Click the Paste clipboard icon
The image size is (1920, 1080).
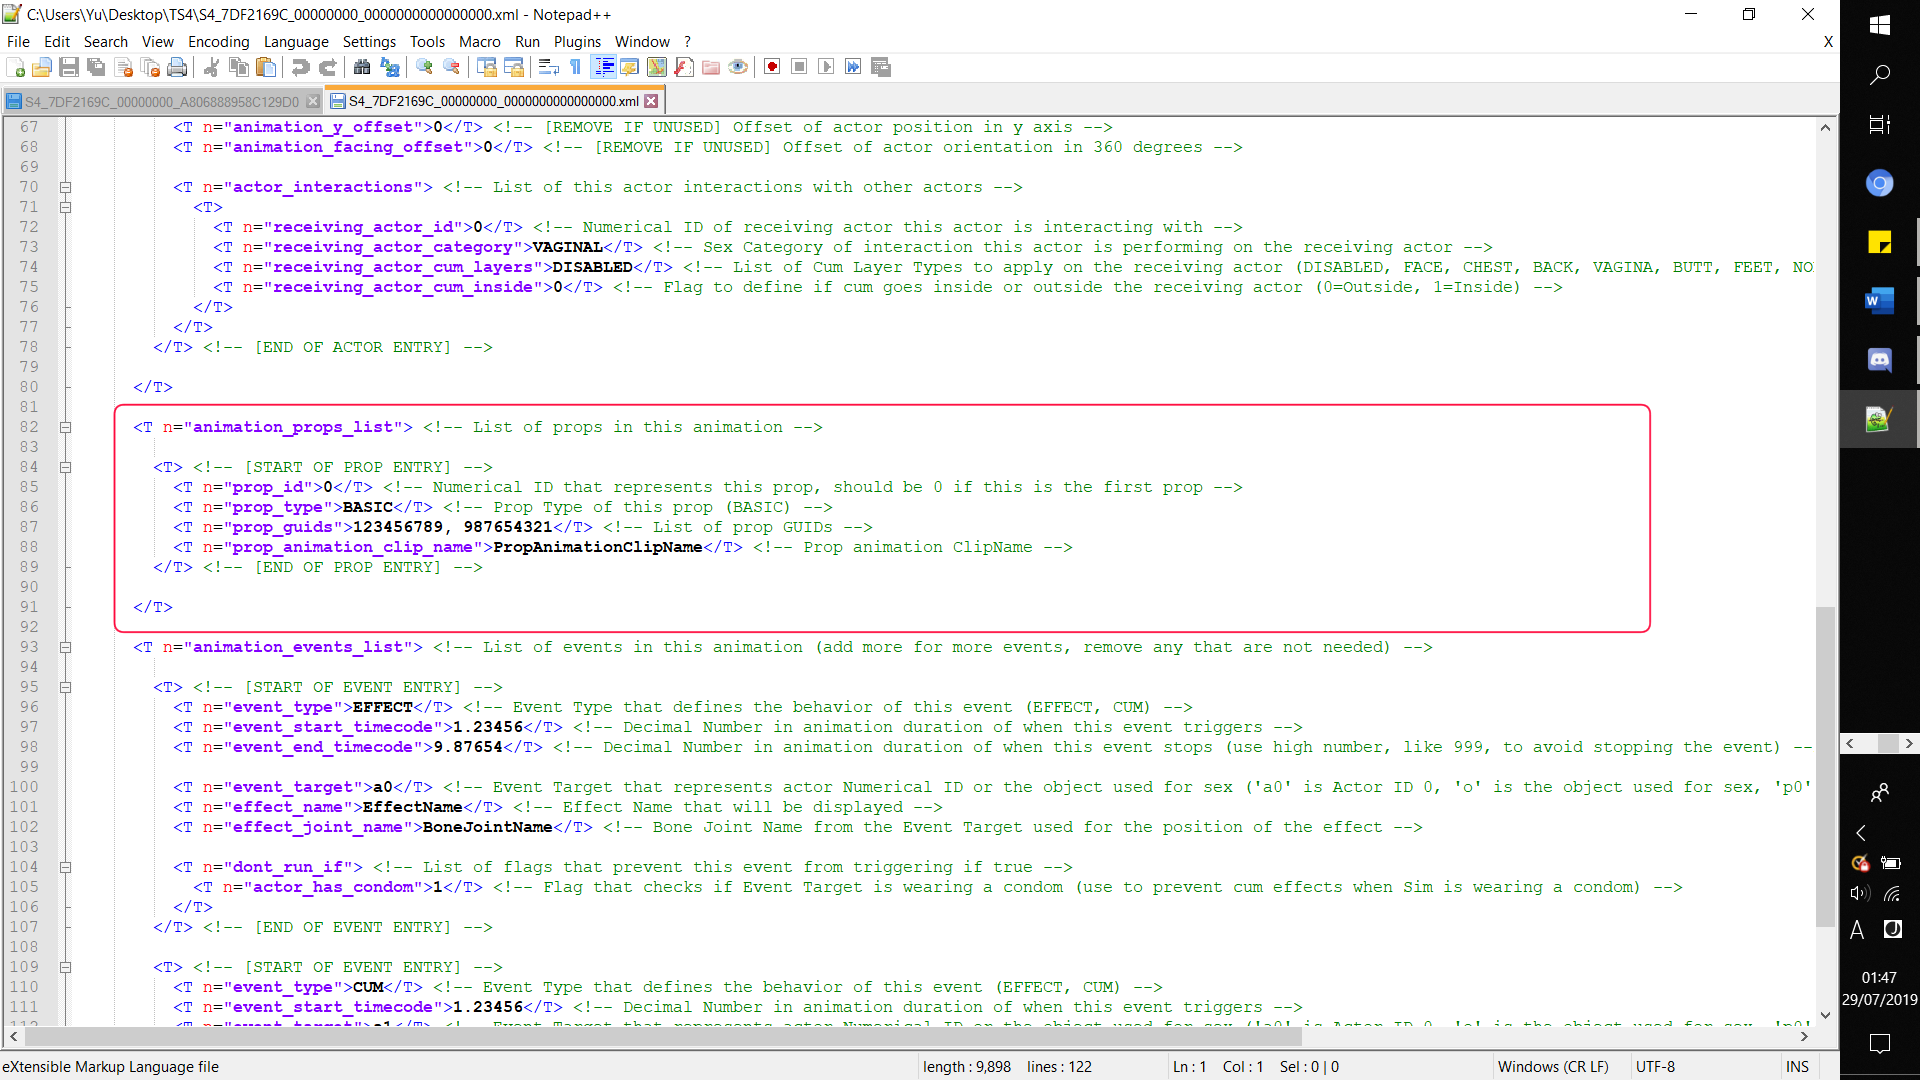tap(266, 67)
